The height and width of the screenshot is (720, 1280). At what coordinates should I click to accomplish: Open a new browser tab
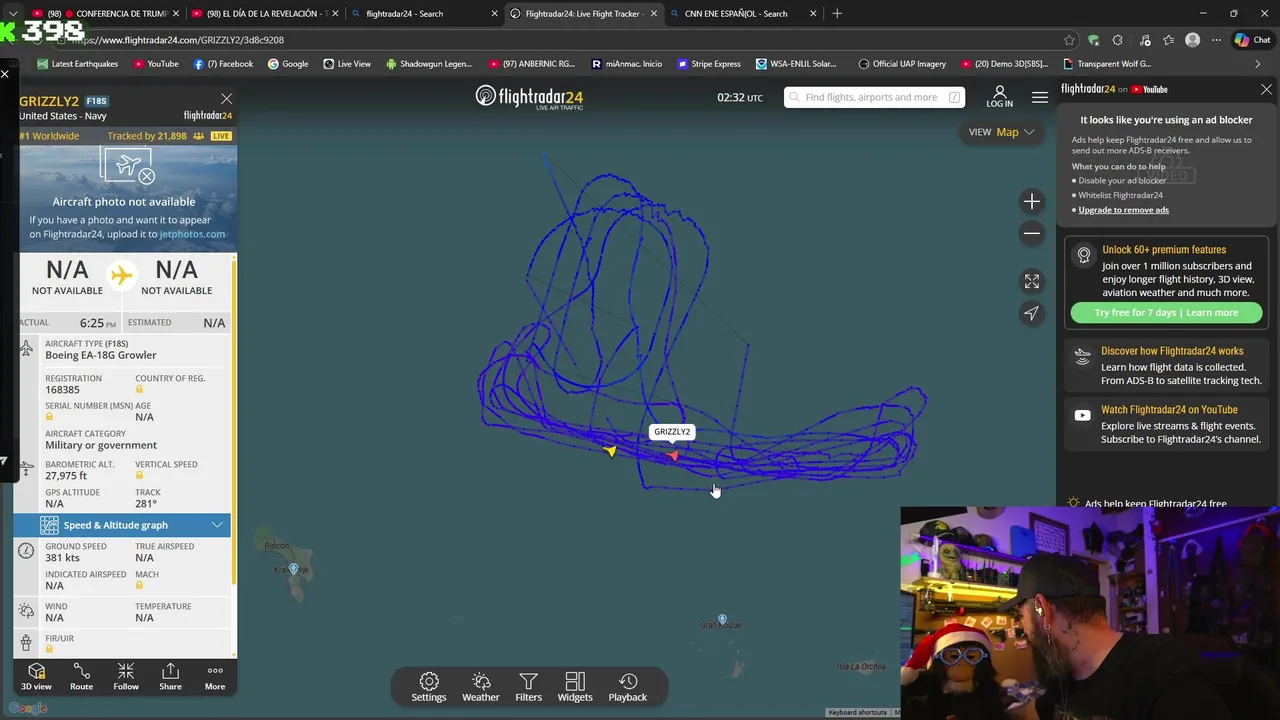click(x=837, y=14)
